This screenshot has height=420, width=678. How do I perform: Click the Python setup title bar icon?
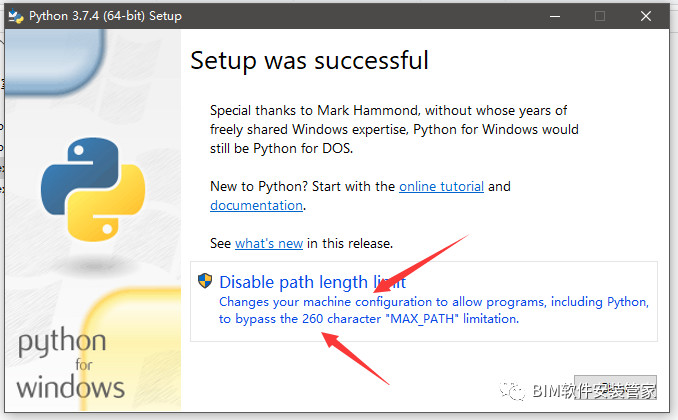pos(16,16)
